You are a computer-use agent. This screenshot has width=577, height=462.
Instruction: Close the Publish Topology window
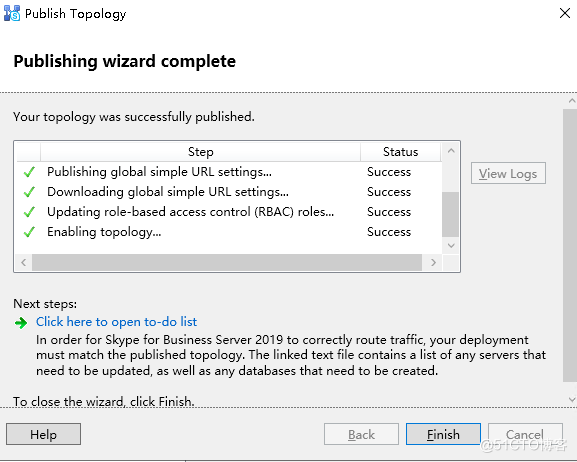(x=564, y=13)
